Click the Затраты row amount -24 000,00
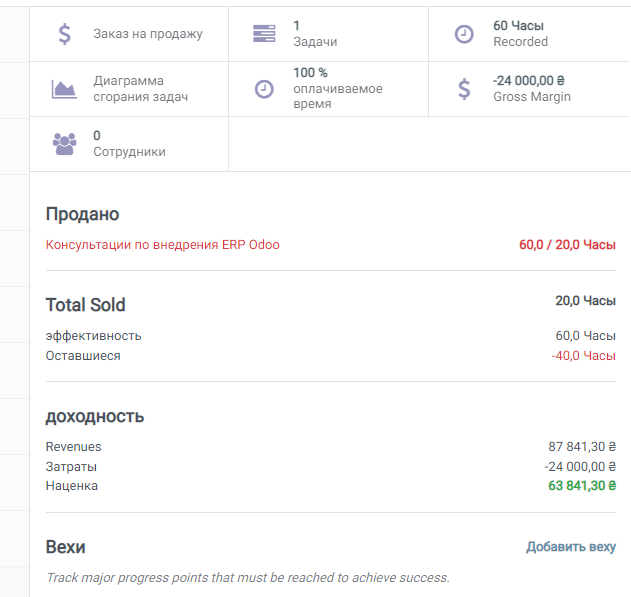 pyautogui.click(x=580, y=467)
